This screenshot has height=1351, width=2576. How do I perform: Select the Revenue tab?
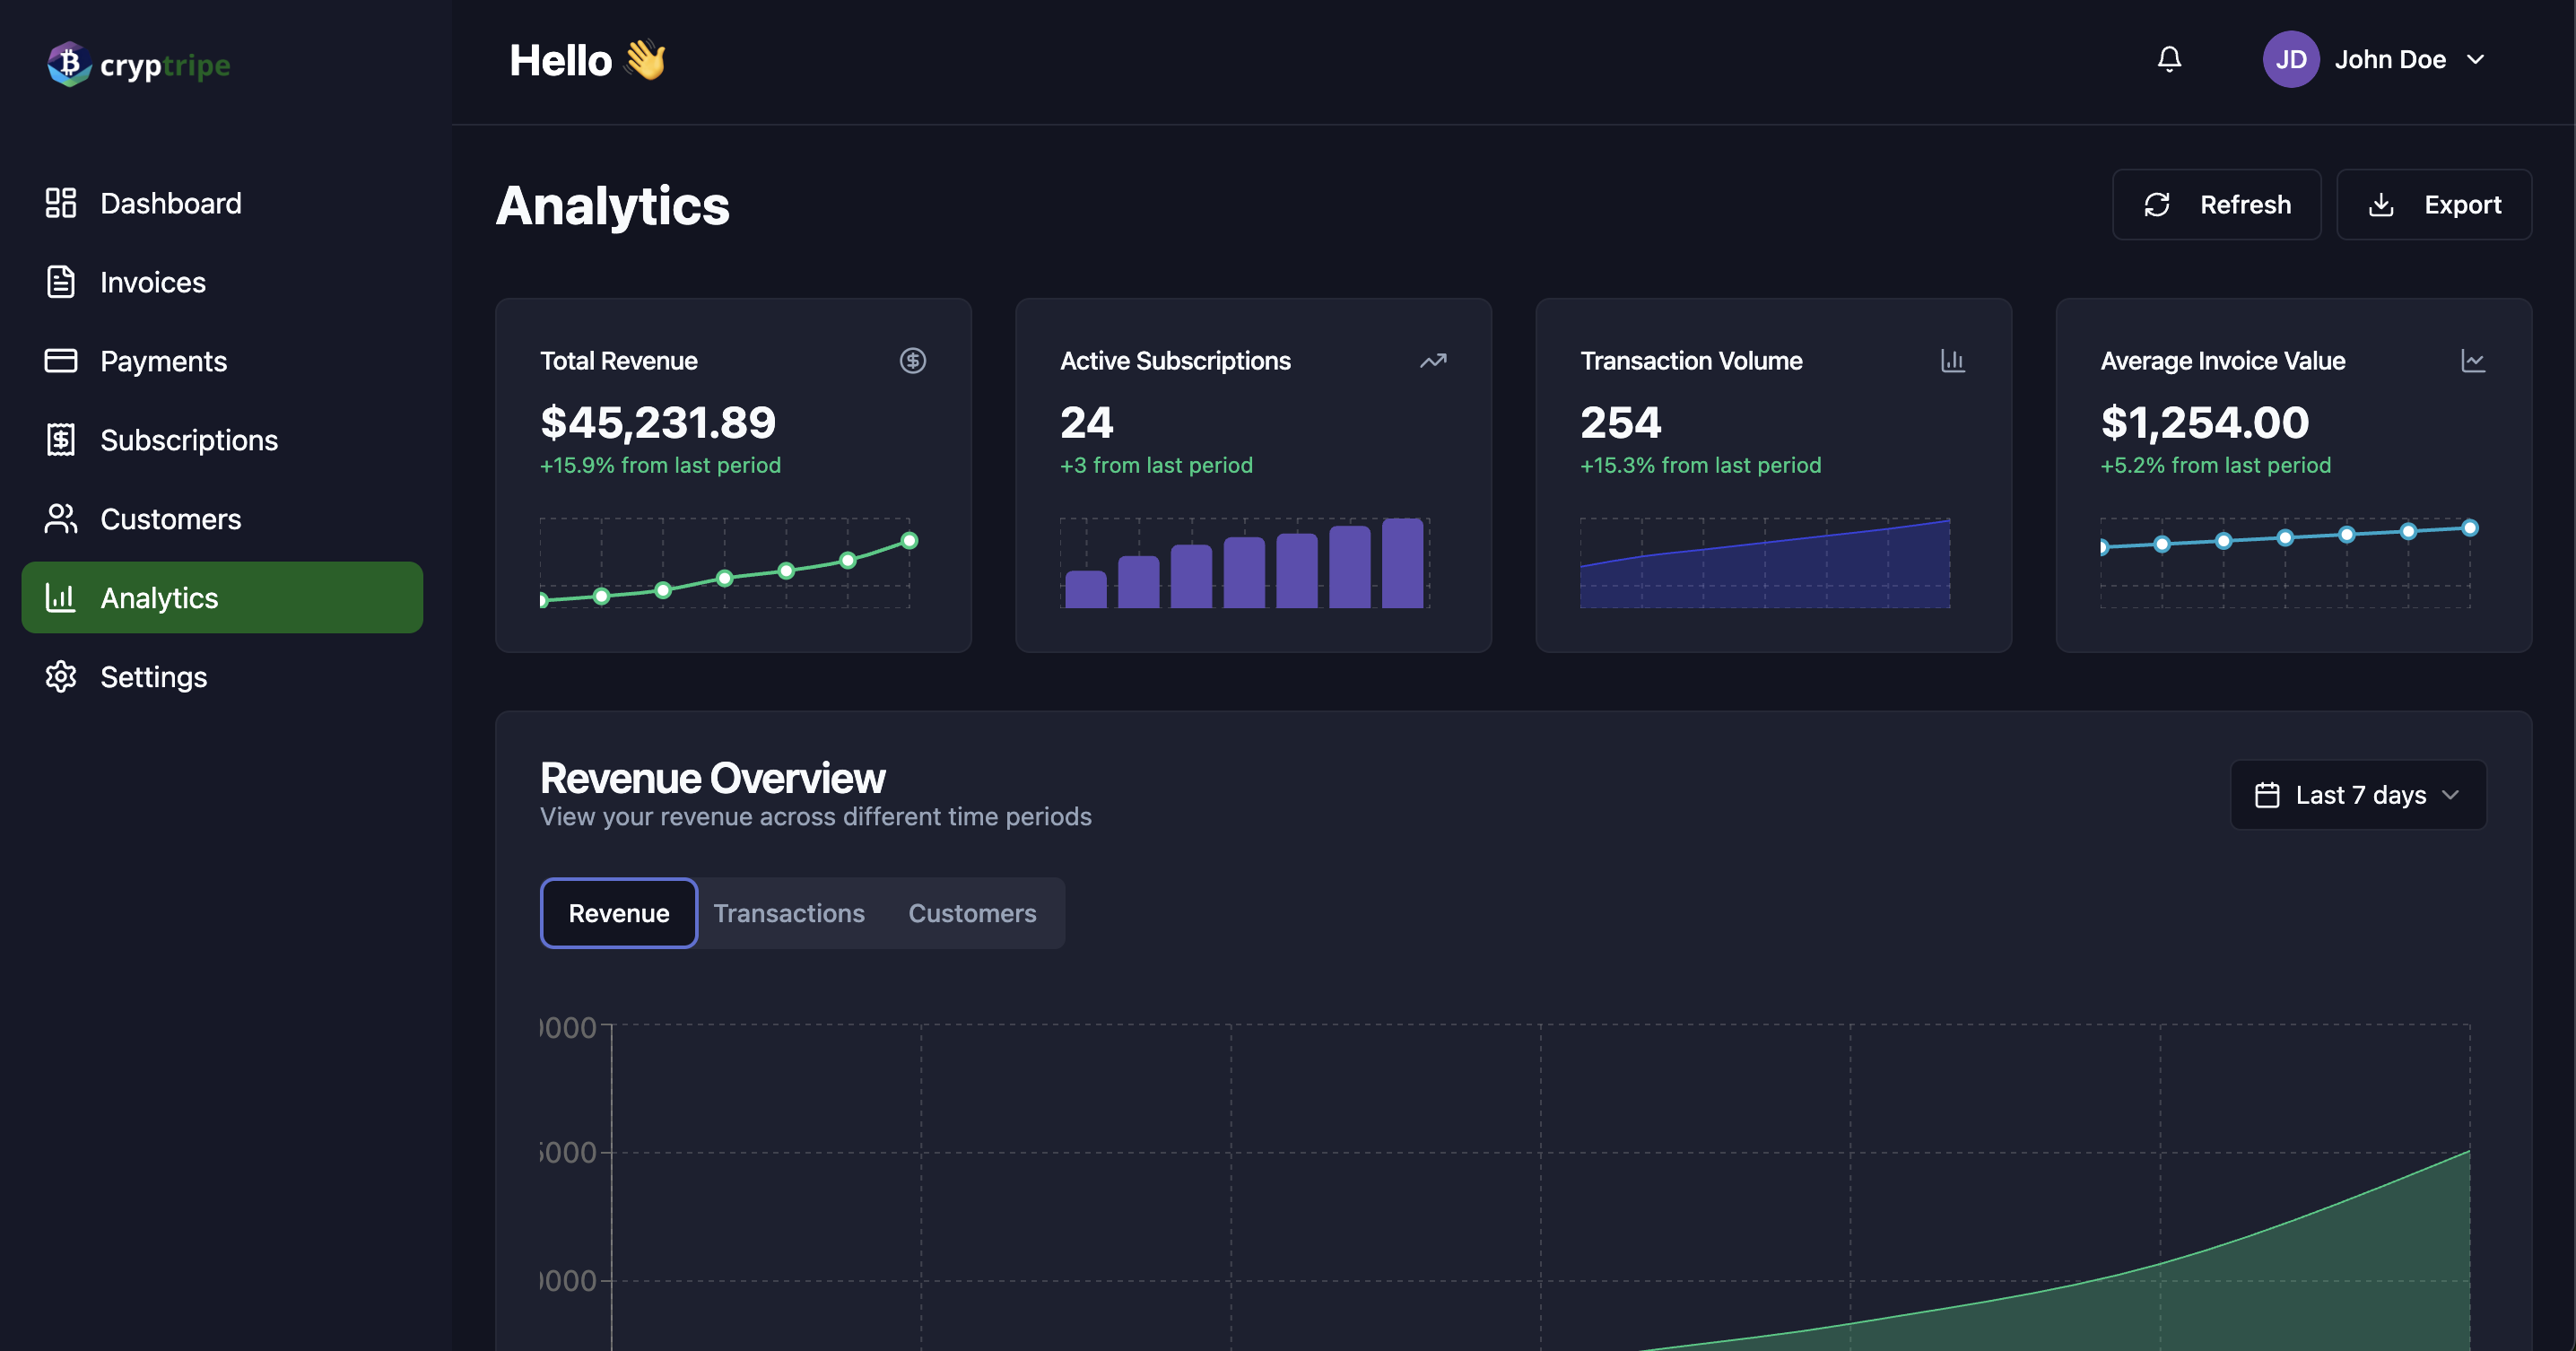click(x=619, y=913)
